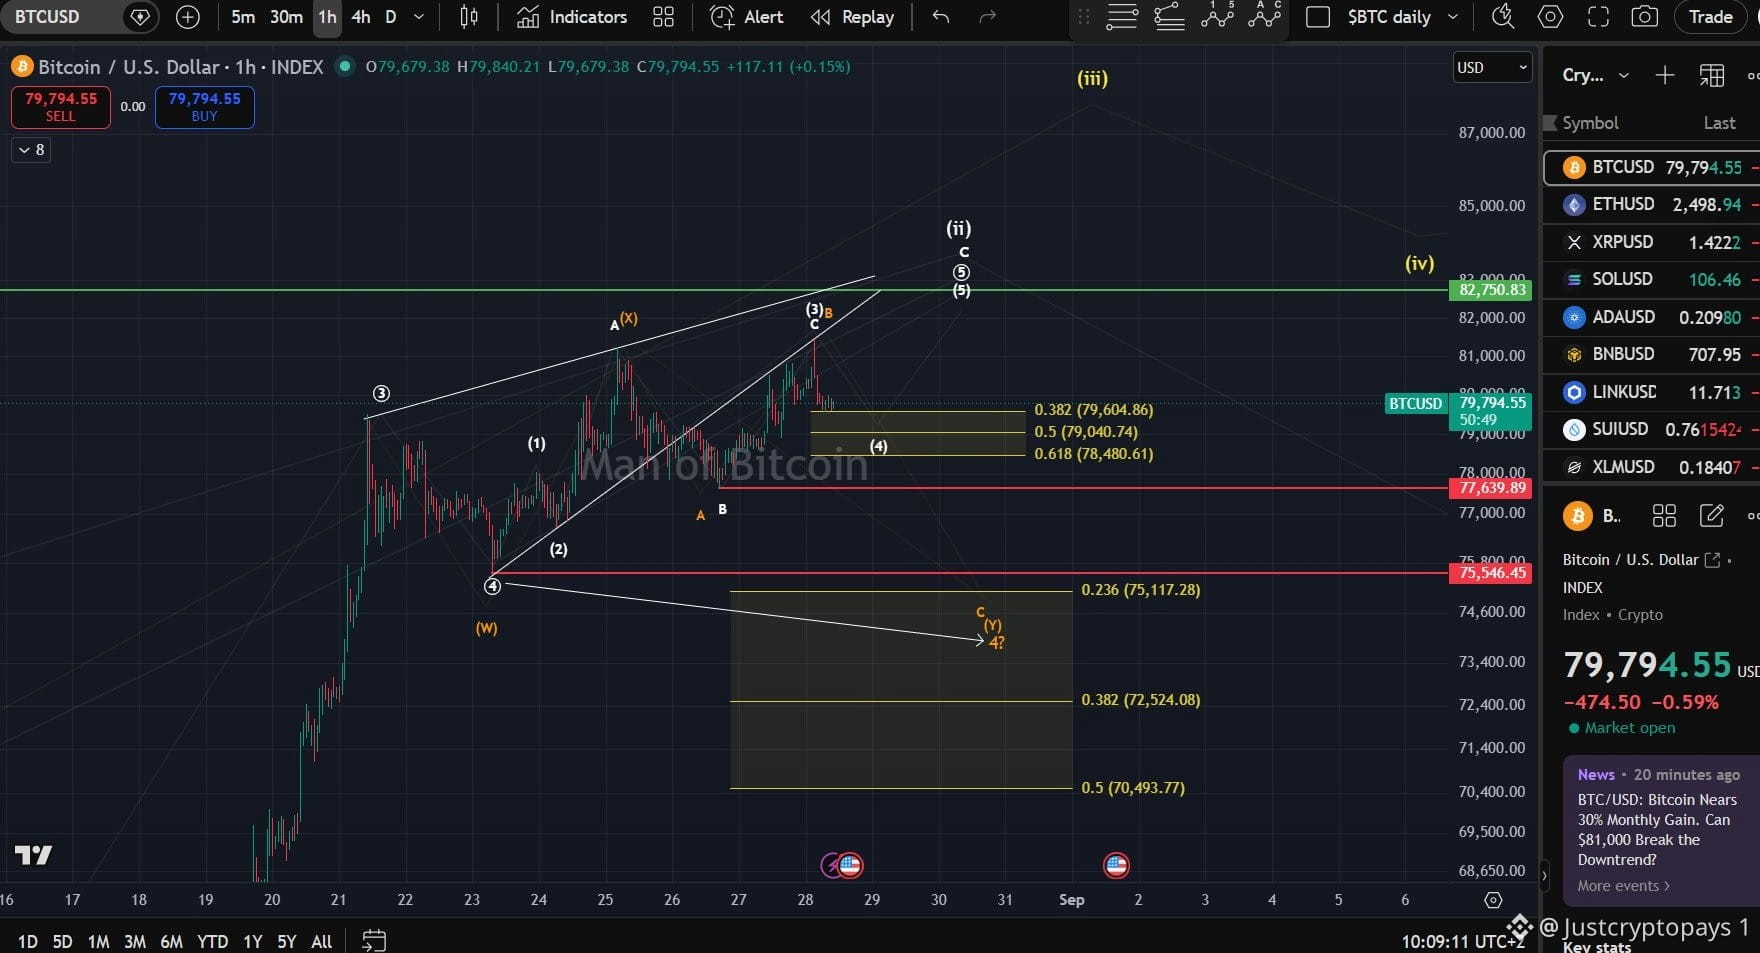Select the 1h timeframe
Image resolution: width=1760 pixels, height=953 pixels.
(327, 17)
